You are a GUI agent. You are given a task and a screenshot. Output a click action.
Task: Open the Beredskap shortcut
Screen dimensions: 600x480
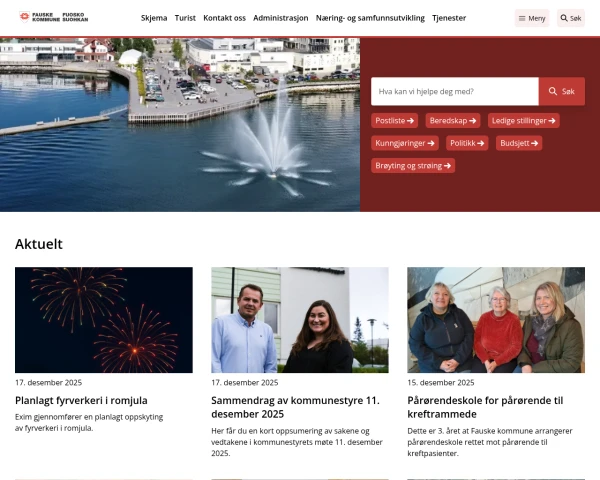click(x=453, y=121)
